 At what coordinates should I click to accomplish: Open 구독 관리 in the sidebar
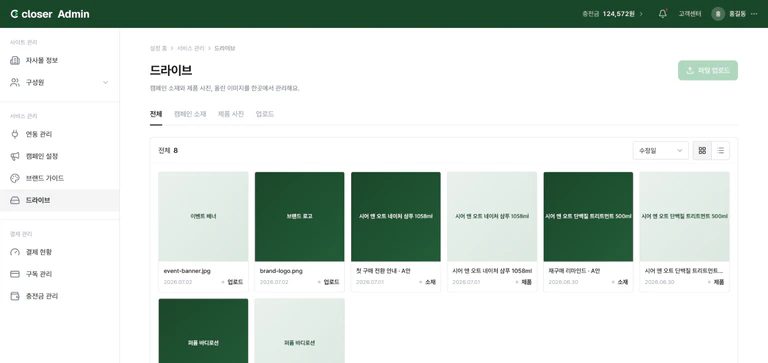59,274
